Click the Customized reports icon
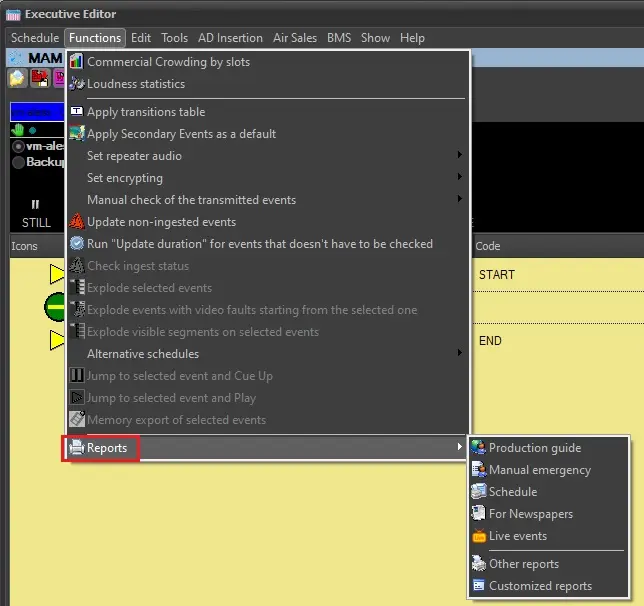The width and height of the screenshot is (644, 606). coord(479,586)
